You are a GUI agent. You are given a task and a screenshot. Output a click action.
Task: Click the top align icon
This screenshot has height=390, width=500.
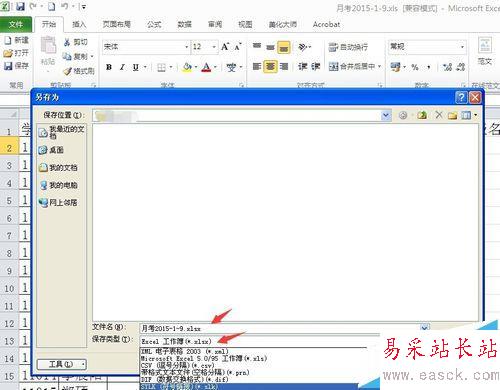257,47
